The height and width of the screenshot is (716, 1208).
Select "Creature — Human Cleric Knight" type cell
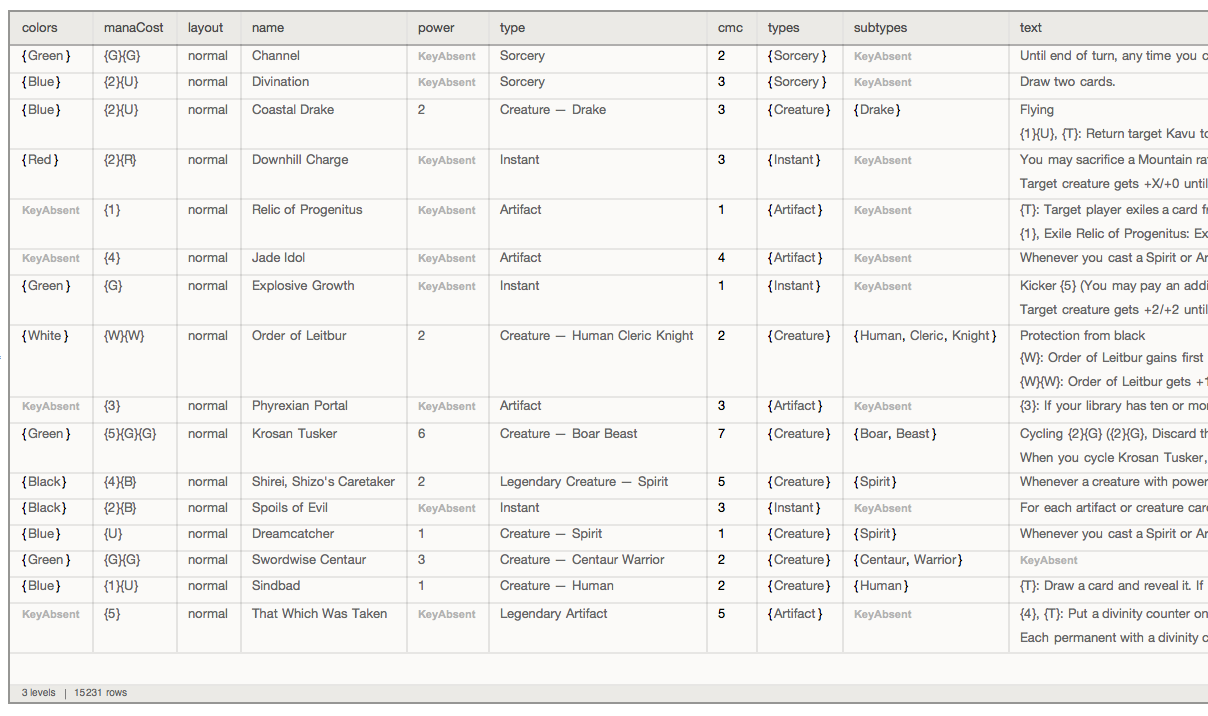coord(596,336)
